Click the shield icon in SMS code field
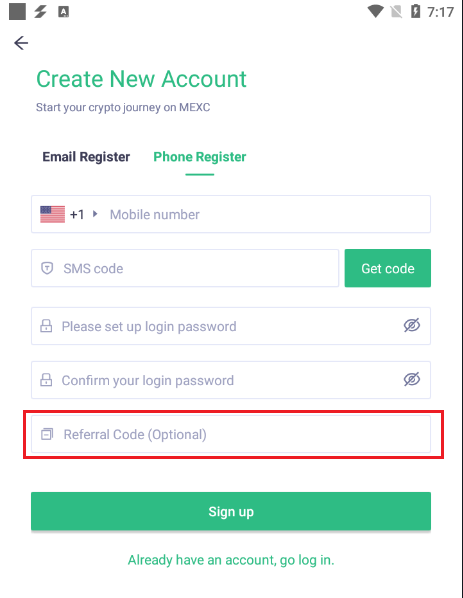 [x=47, y=268]
